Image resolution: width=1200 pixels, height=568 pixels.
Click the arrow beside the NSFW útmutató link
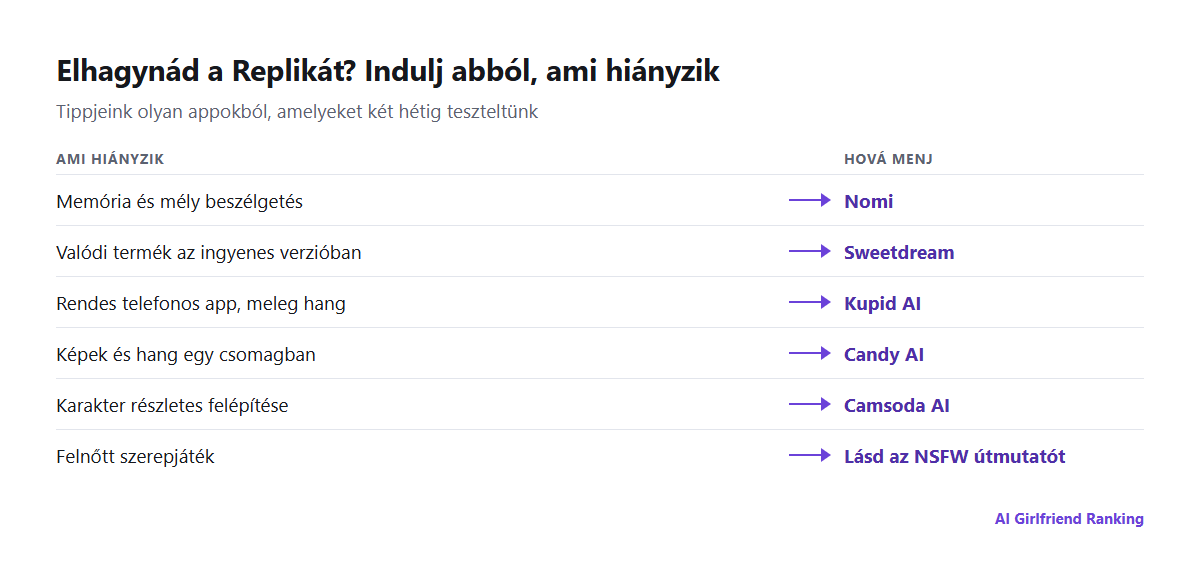click(x=810, y=455)
